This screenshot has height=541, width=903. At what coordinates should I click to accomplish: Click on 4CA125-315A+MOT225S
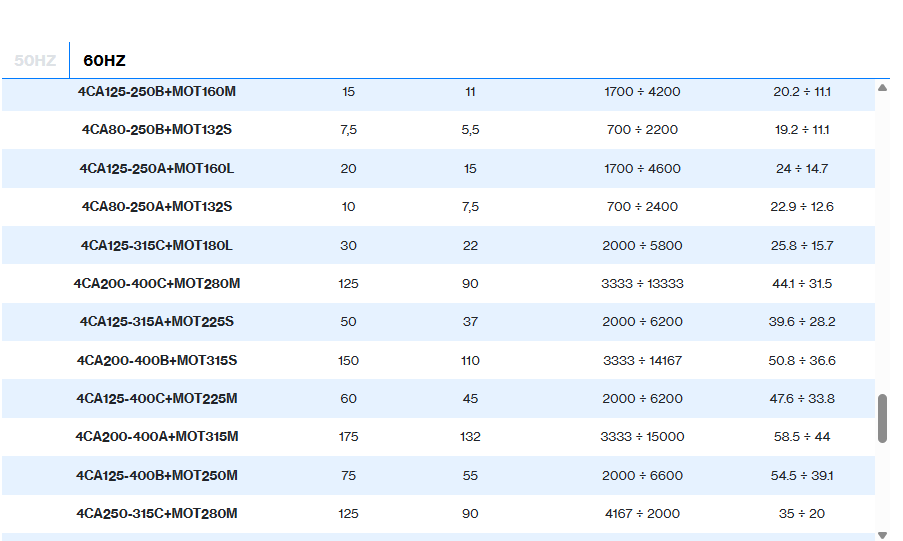(157, 322)
